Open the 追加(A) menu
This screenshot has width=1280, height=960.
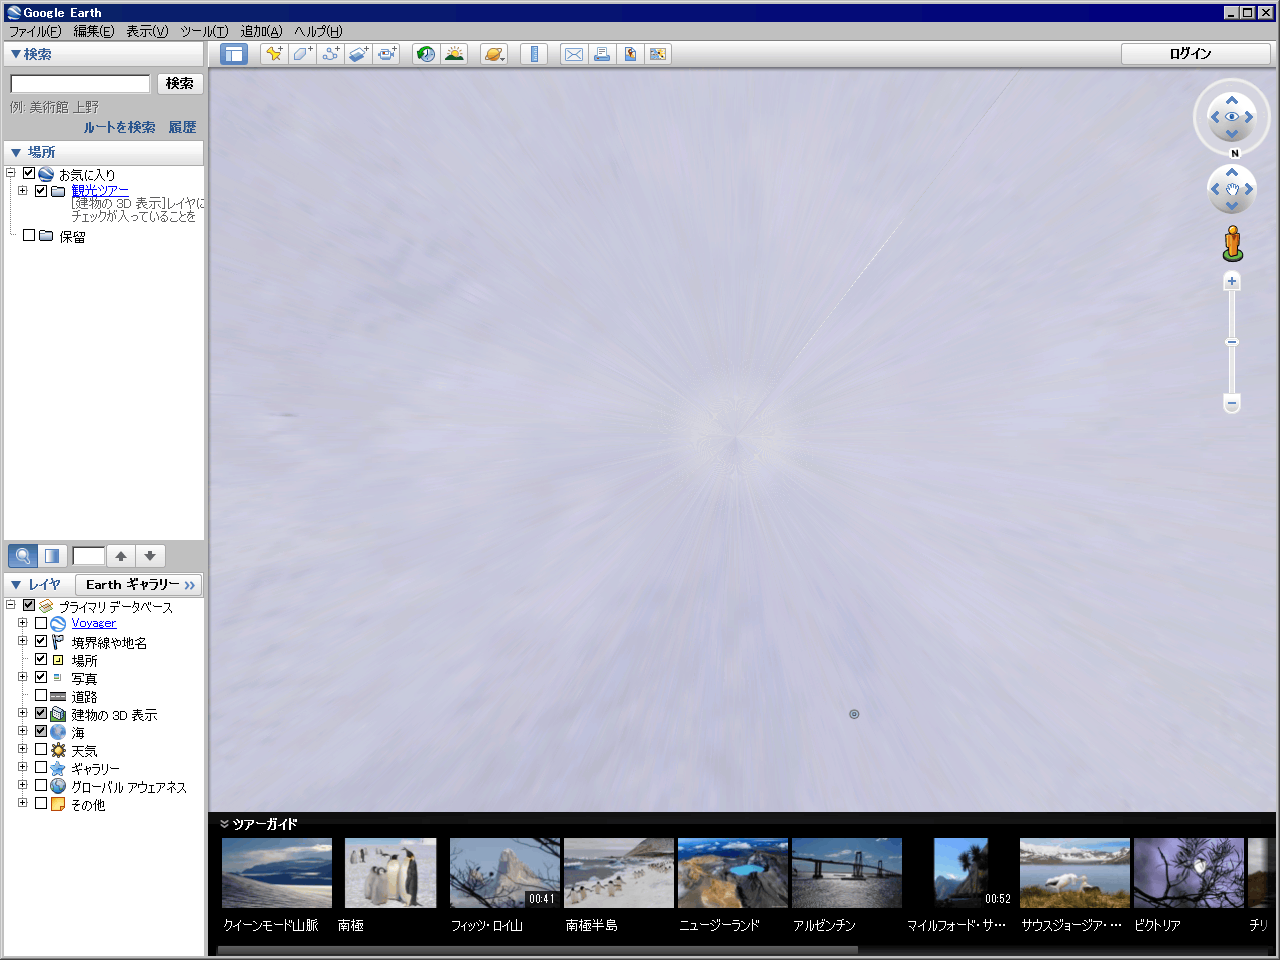tap(261, 31)
